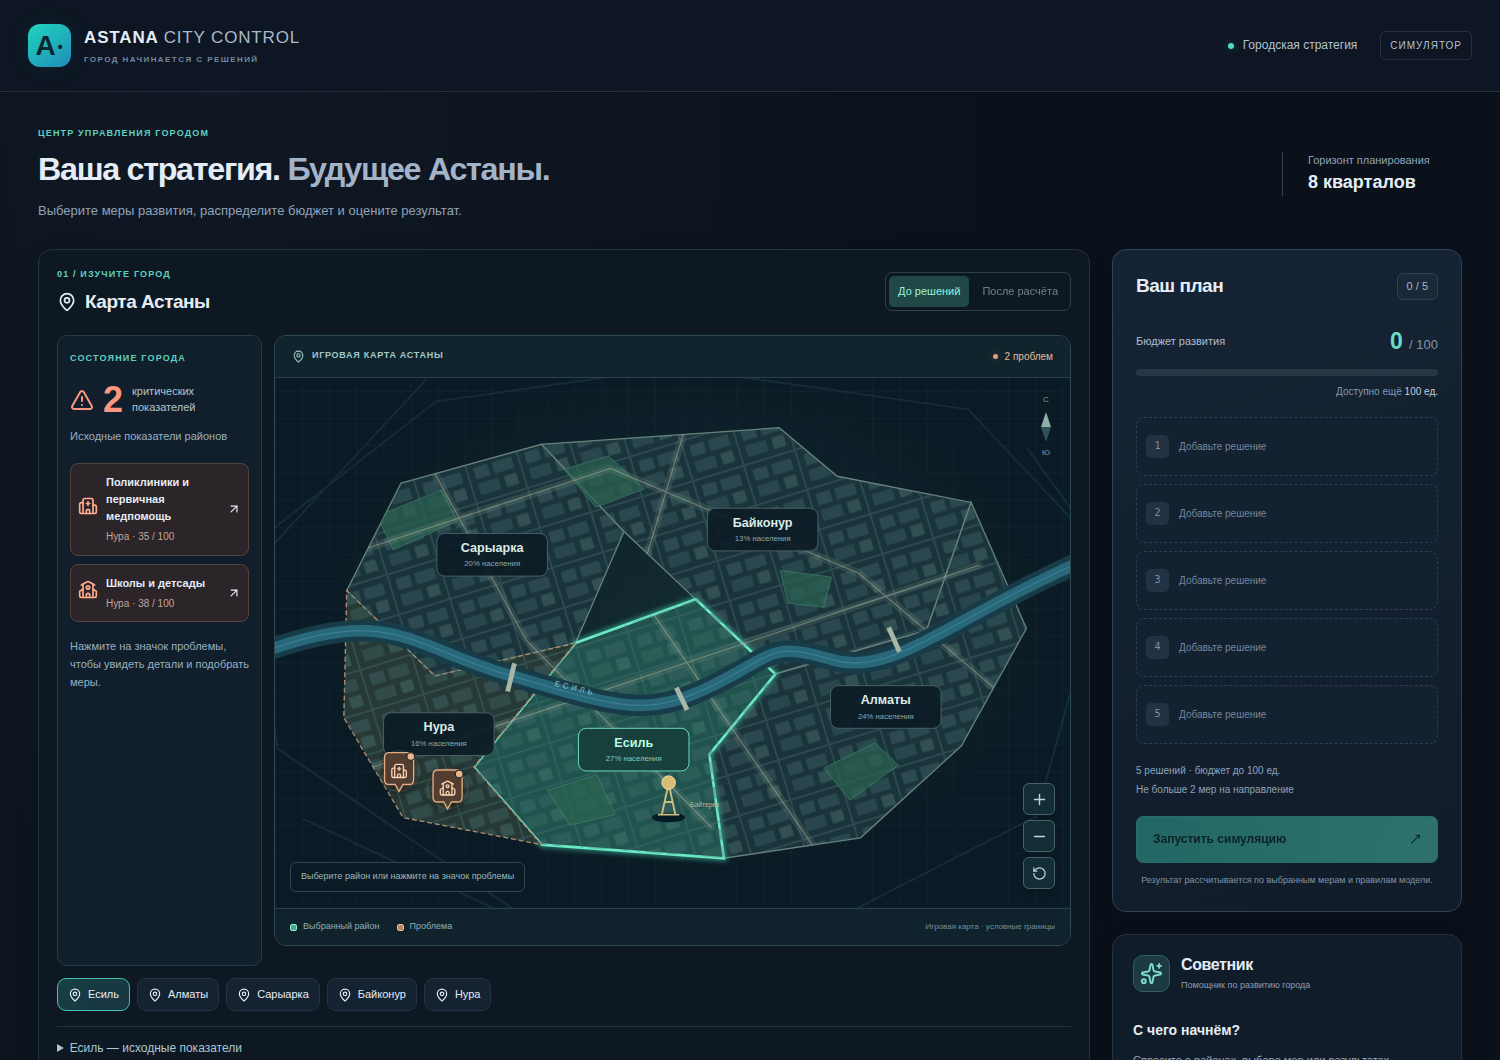Switch the map to После расчёта
The image size is (1500, 1060).
click(x=1020, y=291)
